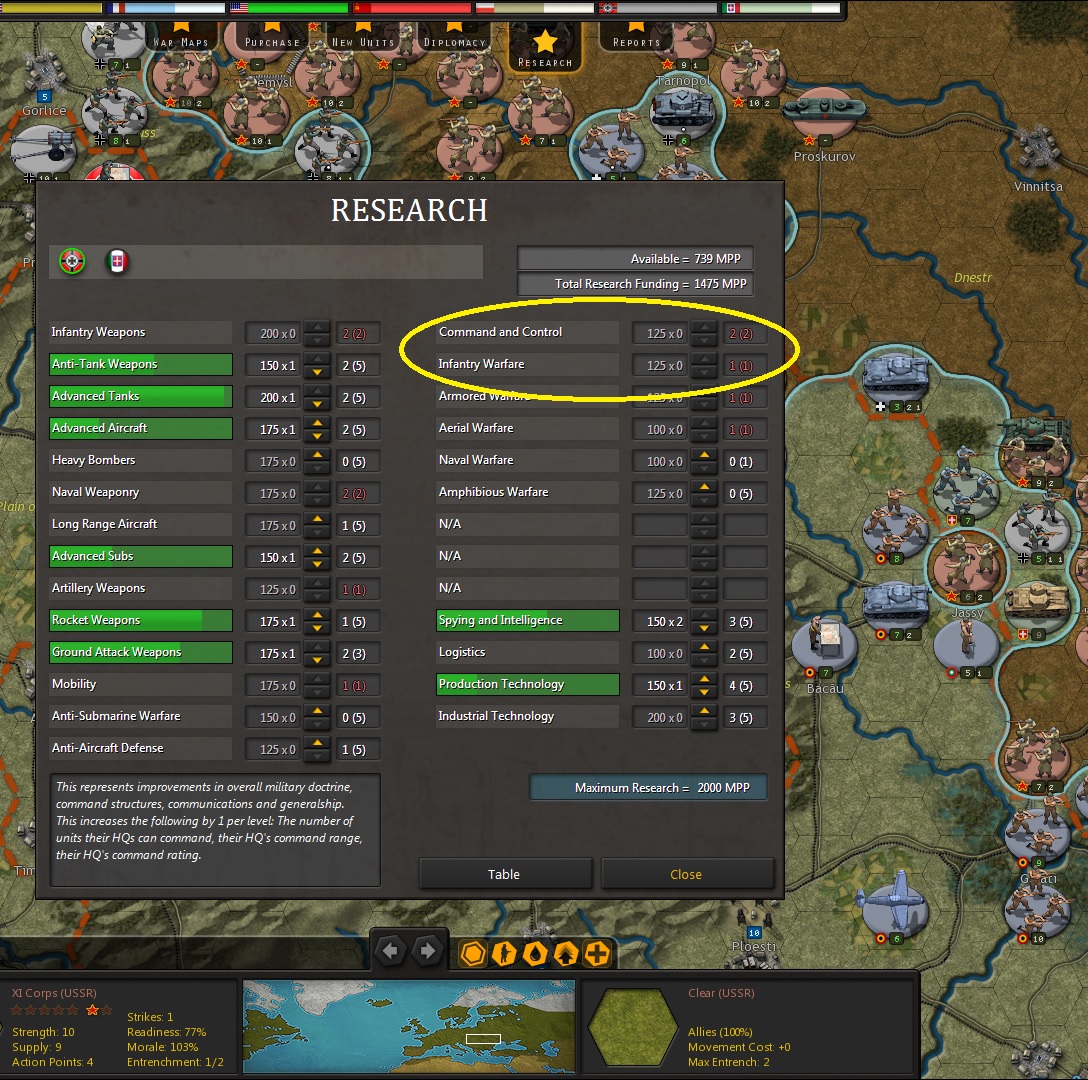Click the Rocket Weapons green progress bar
1088x1080 pixels.
[x=141, y=620]
